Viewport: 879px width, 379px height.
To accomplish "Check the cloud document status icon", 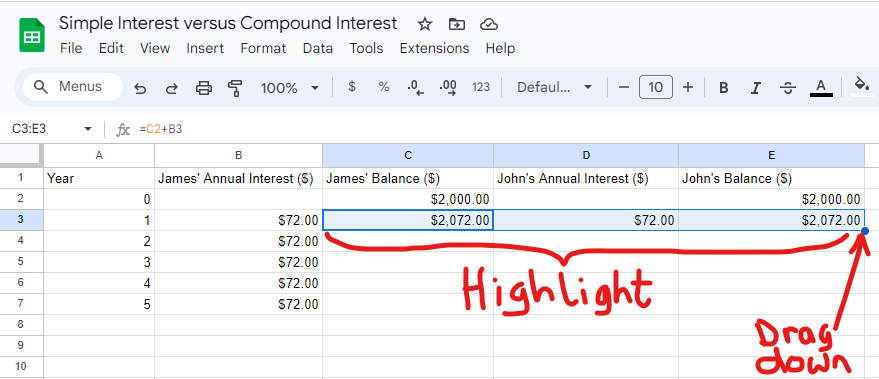I will [x=489, y=24].
